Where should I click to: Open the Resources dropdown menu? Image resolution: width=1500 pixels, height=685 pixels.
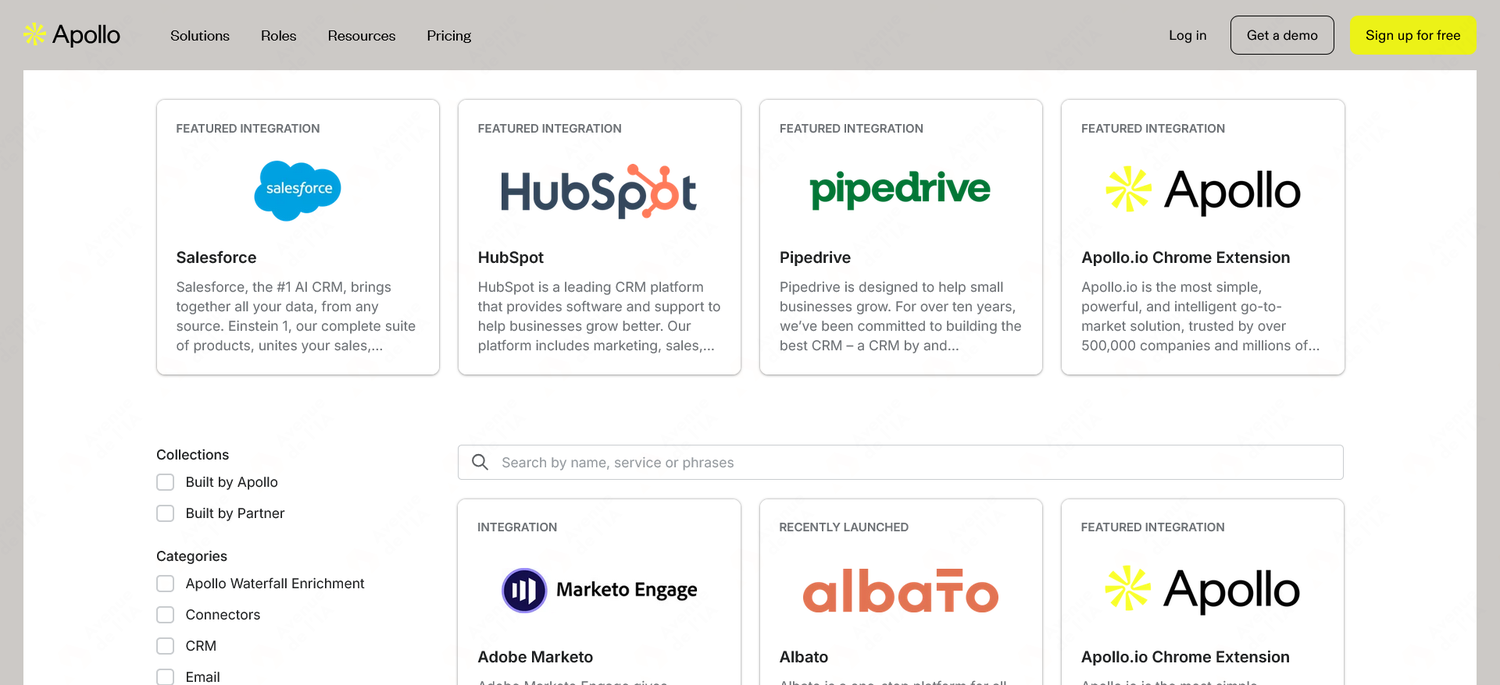click(361, 36)
